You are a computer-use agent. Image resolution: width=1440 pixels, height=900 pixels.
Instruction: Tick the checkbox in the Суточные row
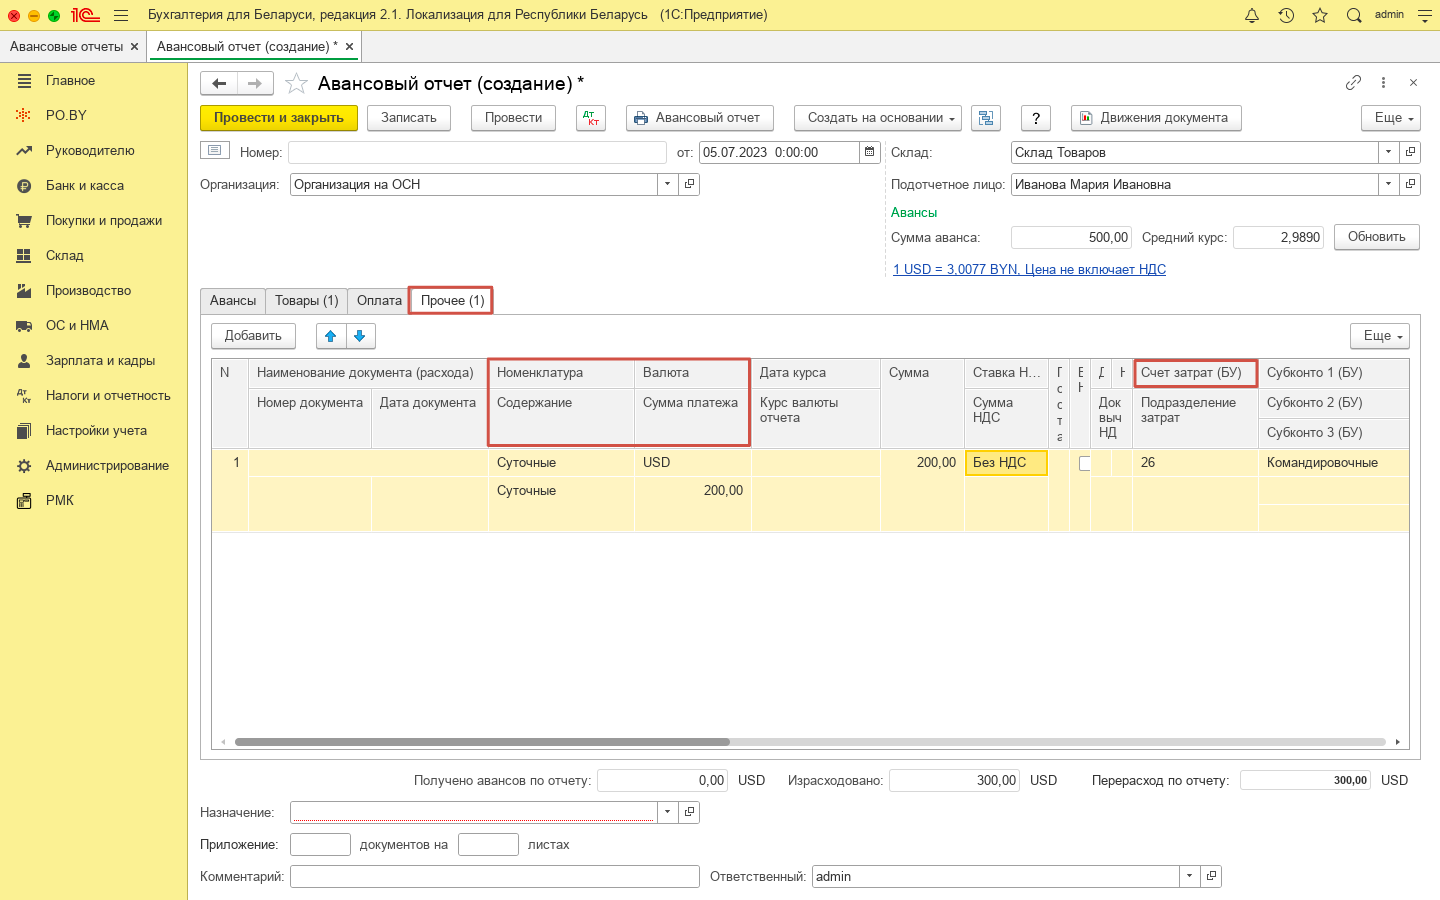tap(1084, 463)
